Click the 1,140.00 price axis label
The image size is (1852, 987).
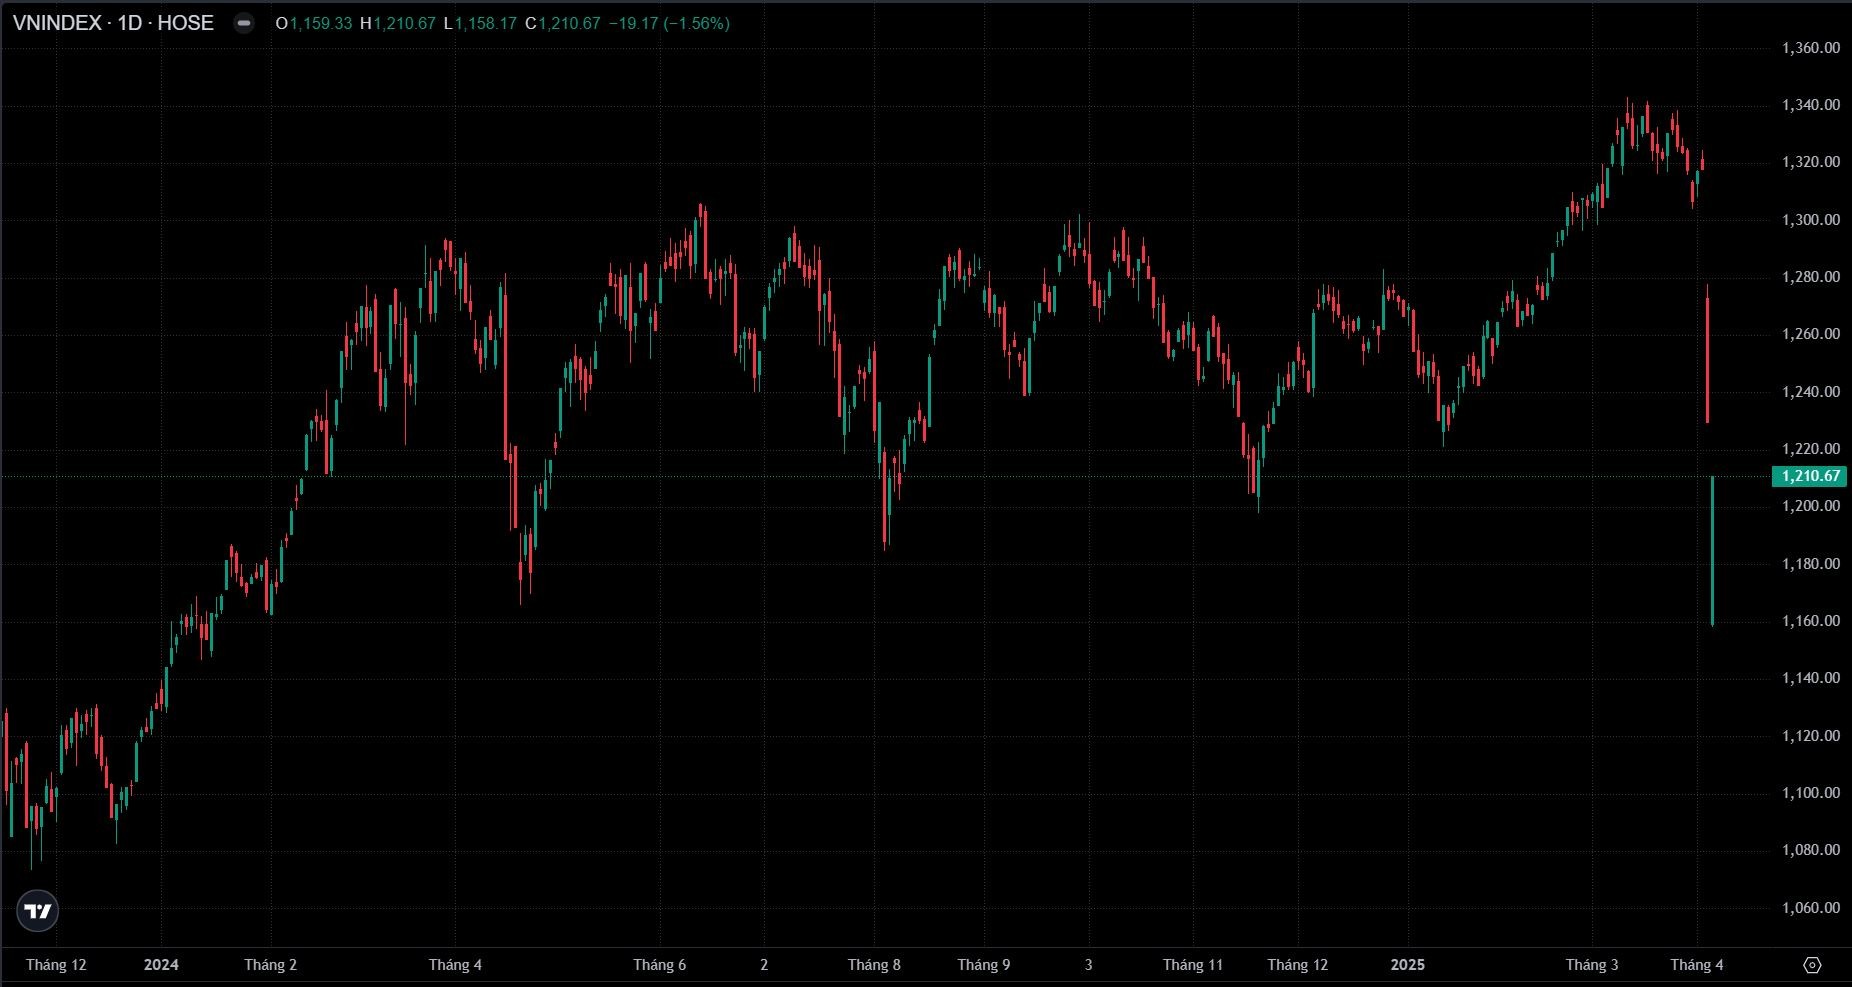[1811, 678]
